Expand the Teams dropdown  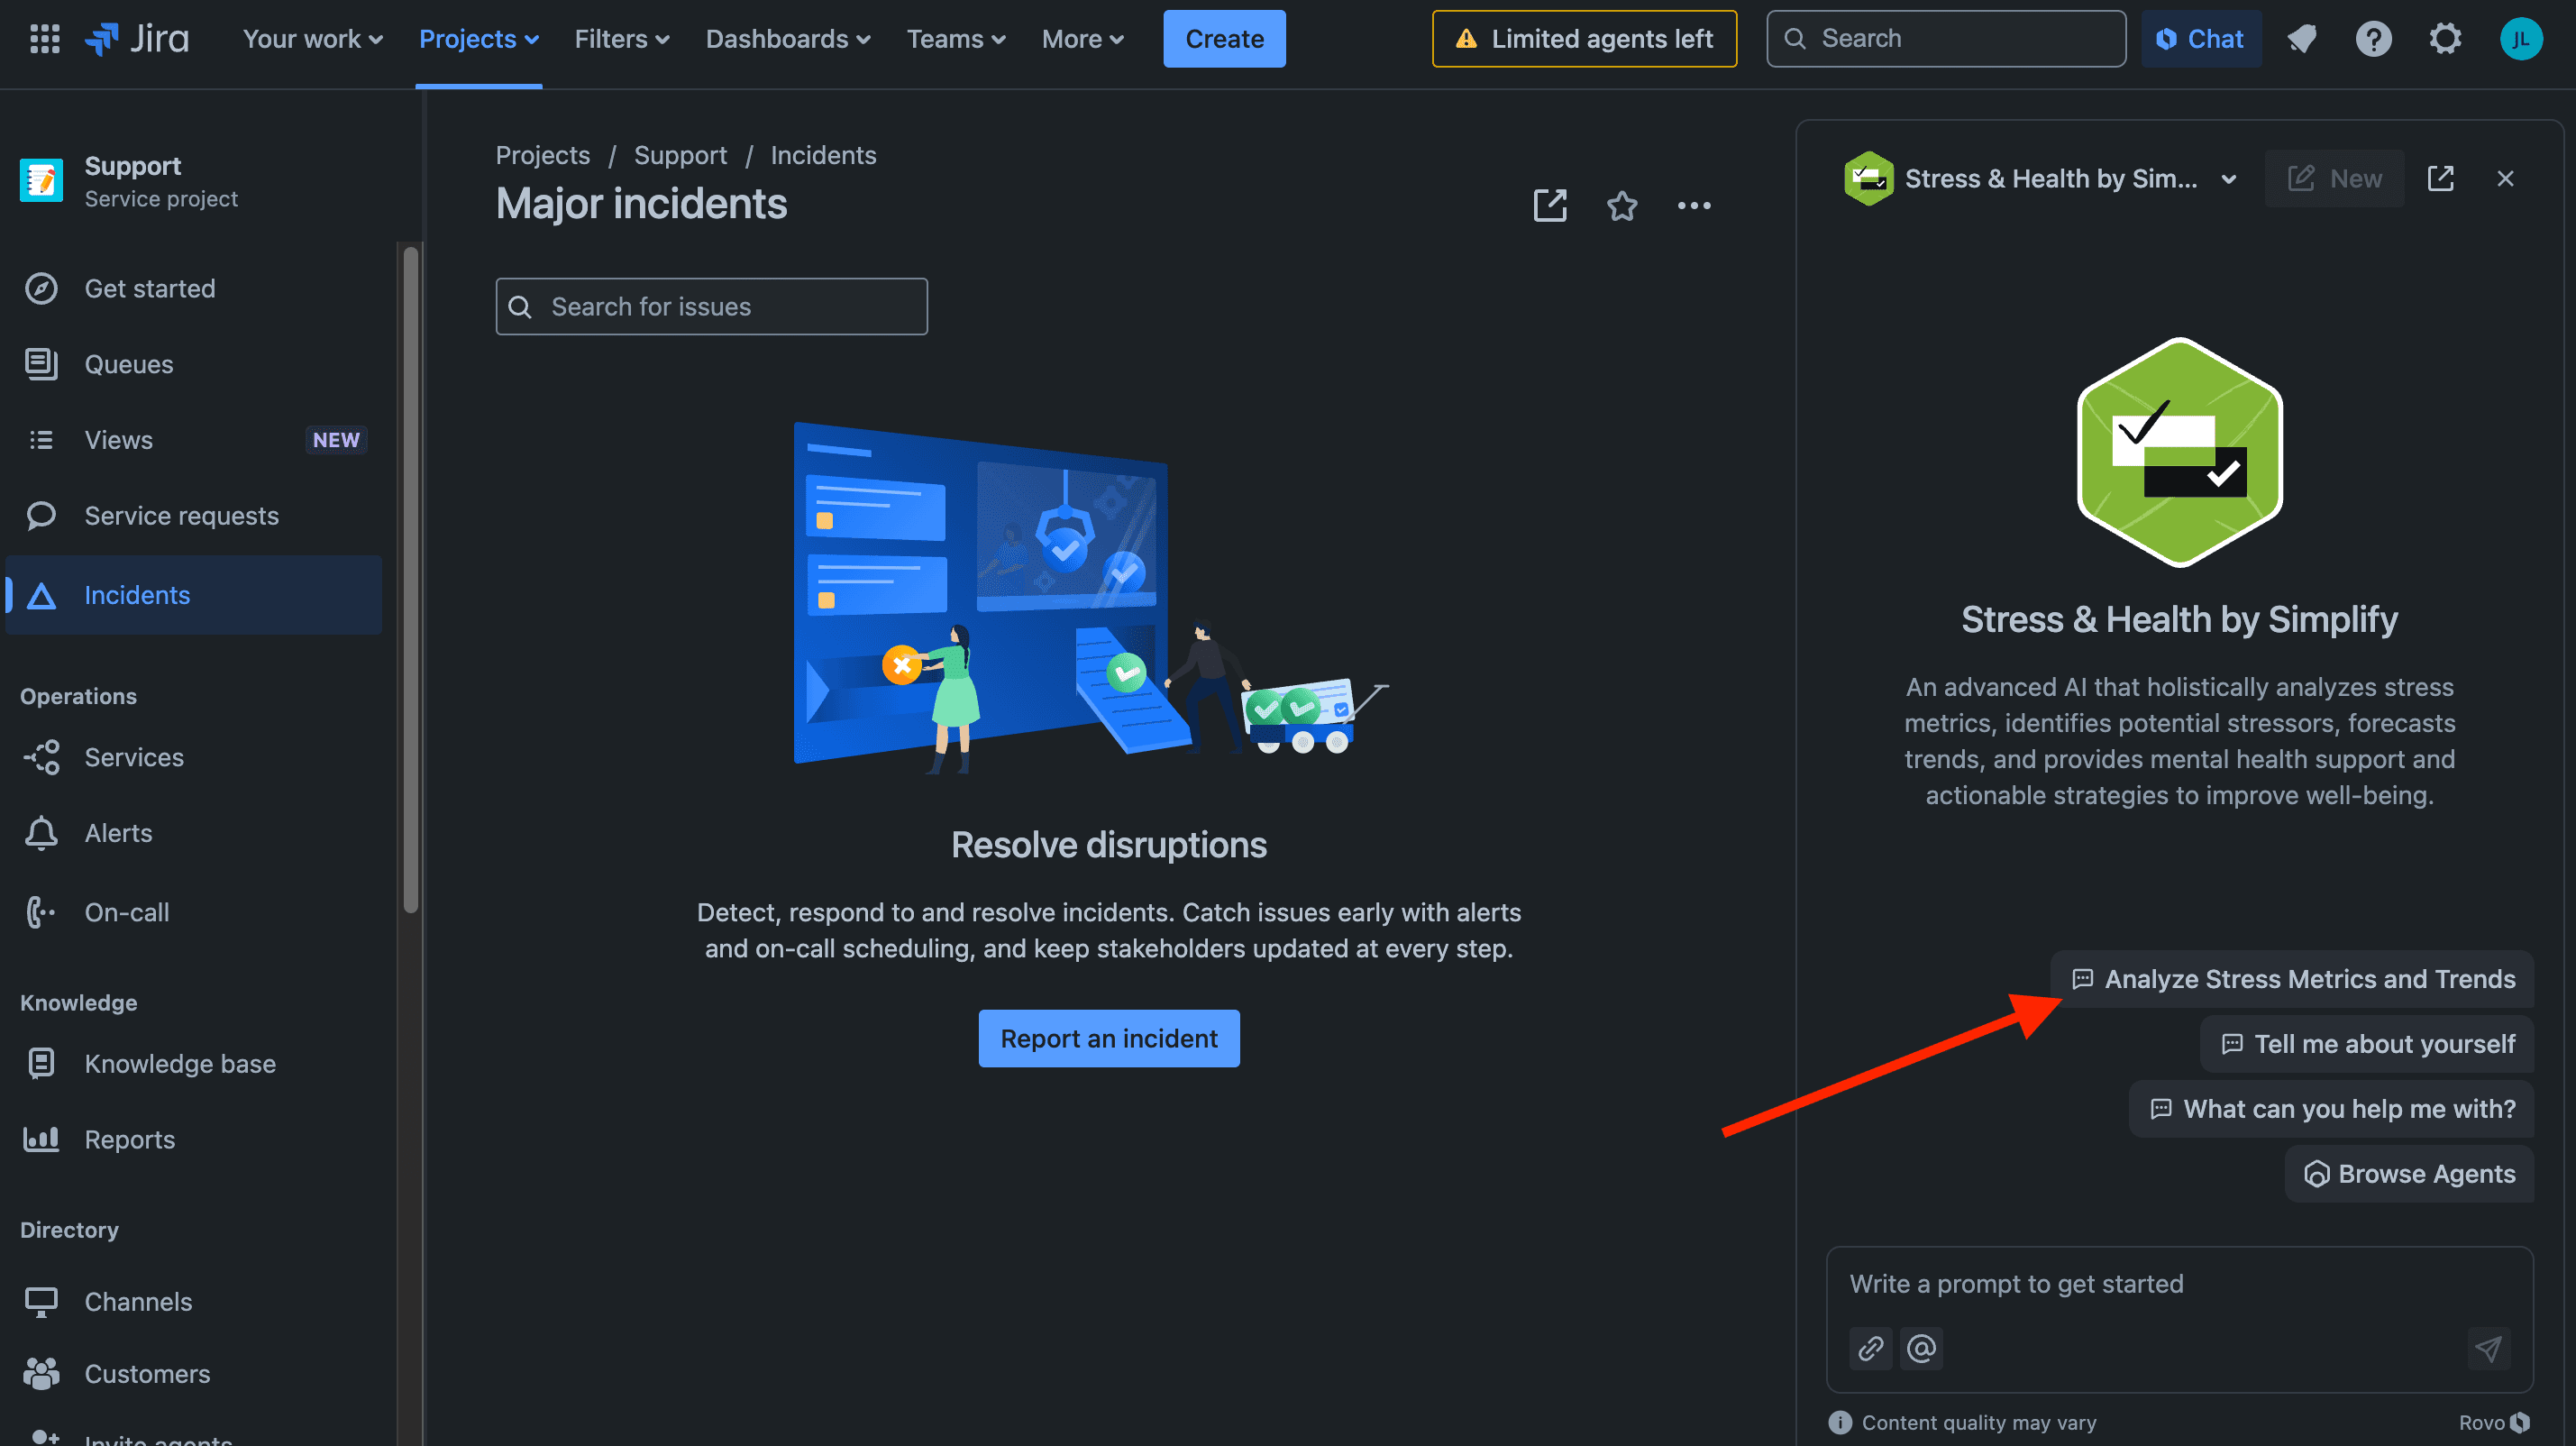click(x=956, y=39)
